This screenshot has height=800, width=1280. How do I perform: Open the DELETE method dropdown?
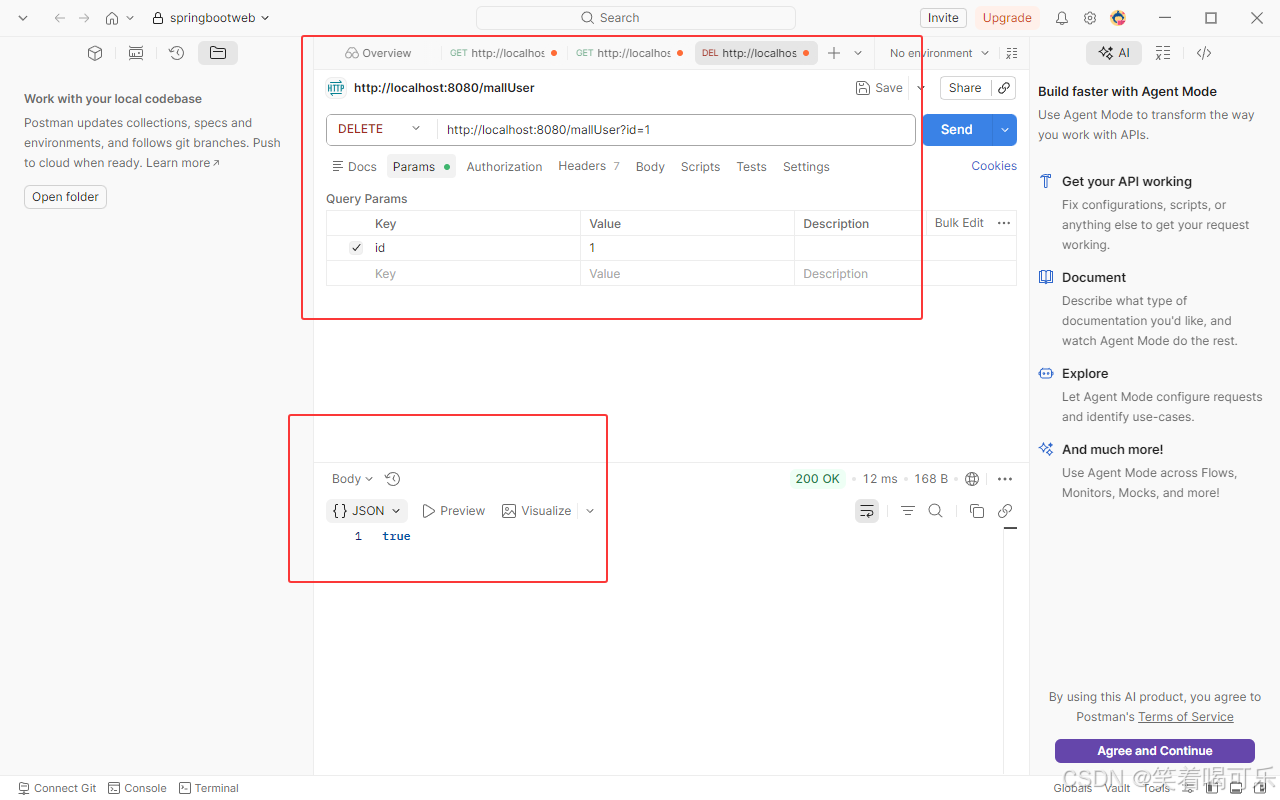(x=381, y=129)
